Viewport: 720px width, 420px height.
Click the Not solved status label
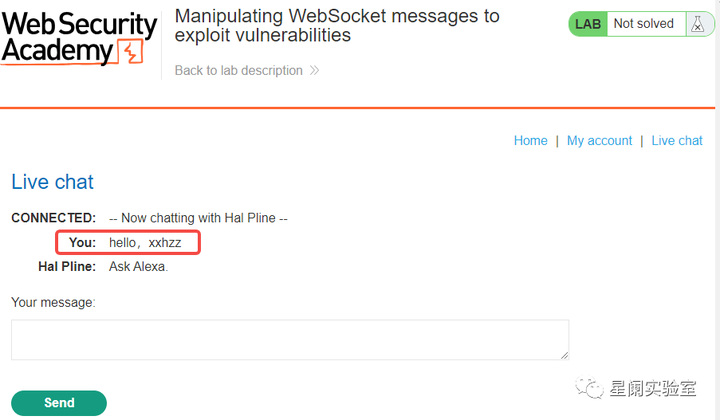[x=643, y=24]
